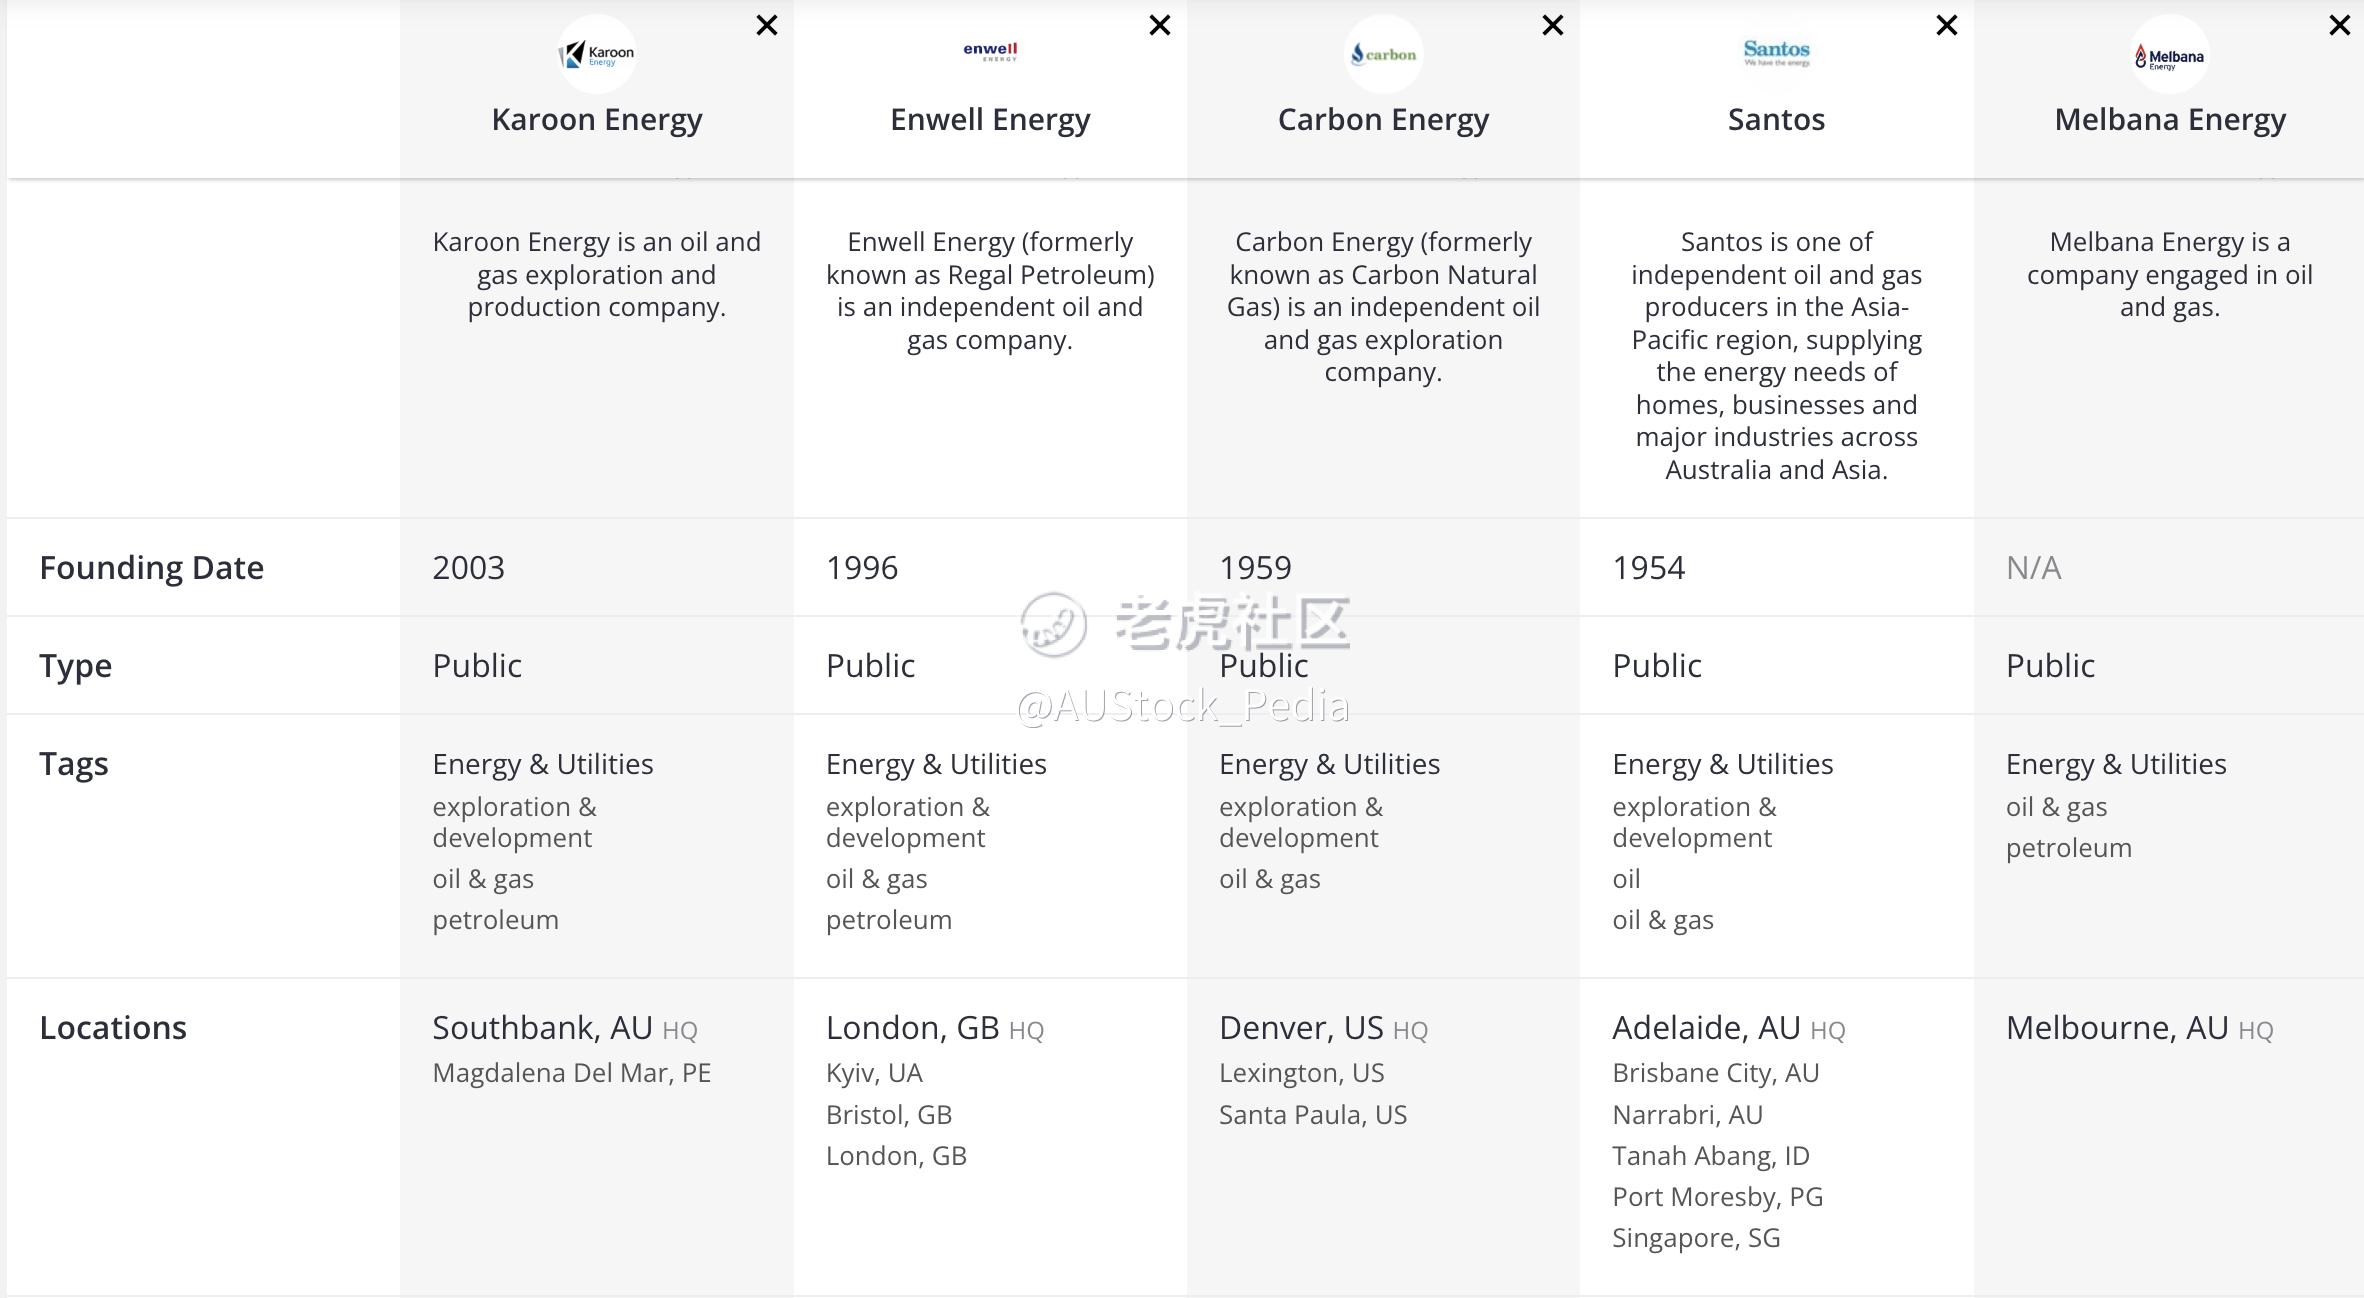The width and height of the screenshot is (2364, 1298).
Task: Remove Melbana Energy column with X
Action: tap(2340, 25)
